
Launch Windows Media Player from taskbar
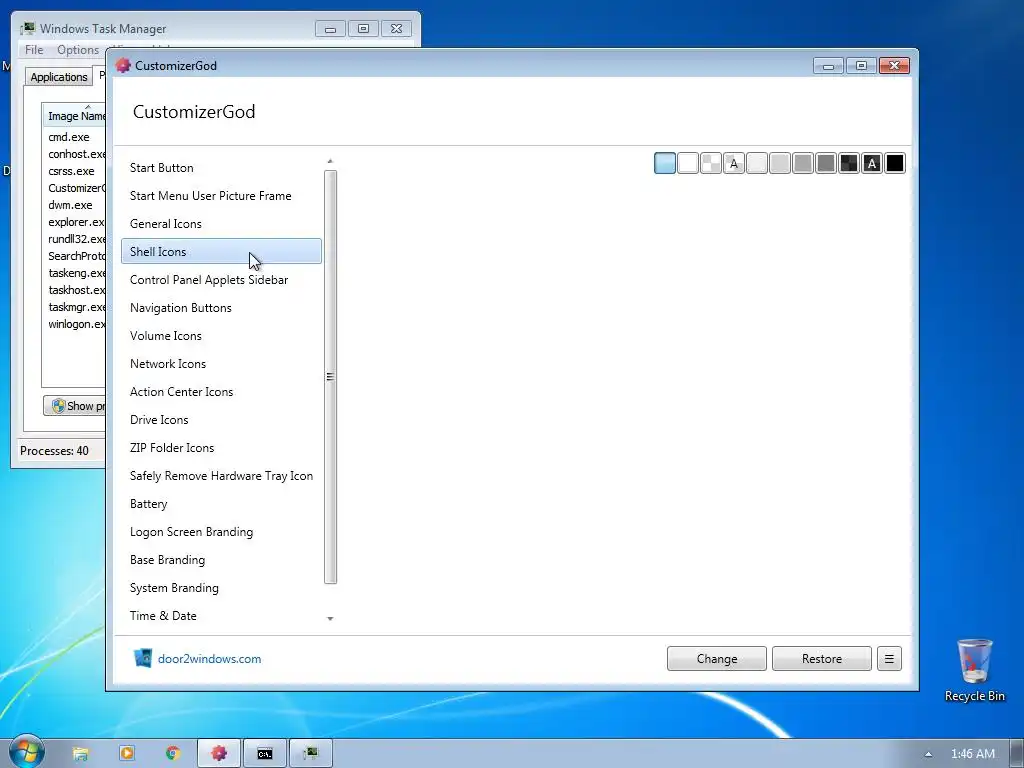tap(127, 754)
